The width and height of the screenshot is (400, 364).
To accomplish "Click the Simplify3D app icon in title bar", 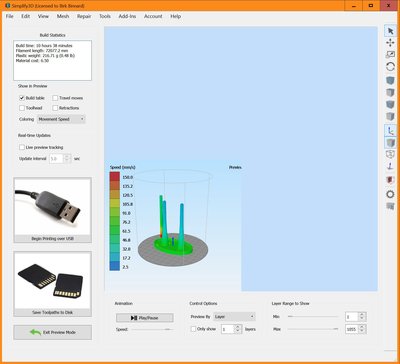I will [8, 6].
